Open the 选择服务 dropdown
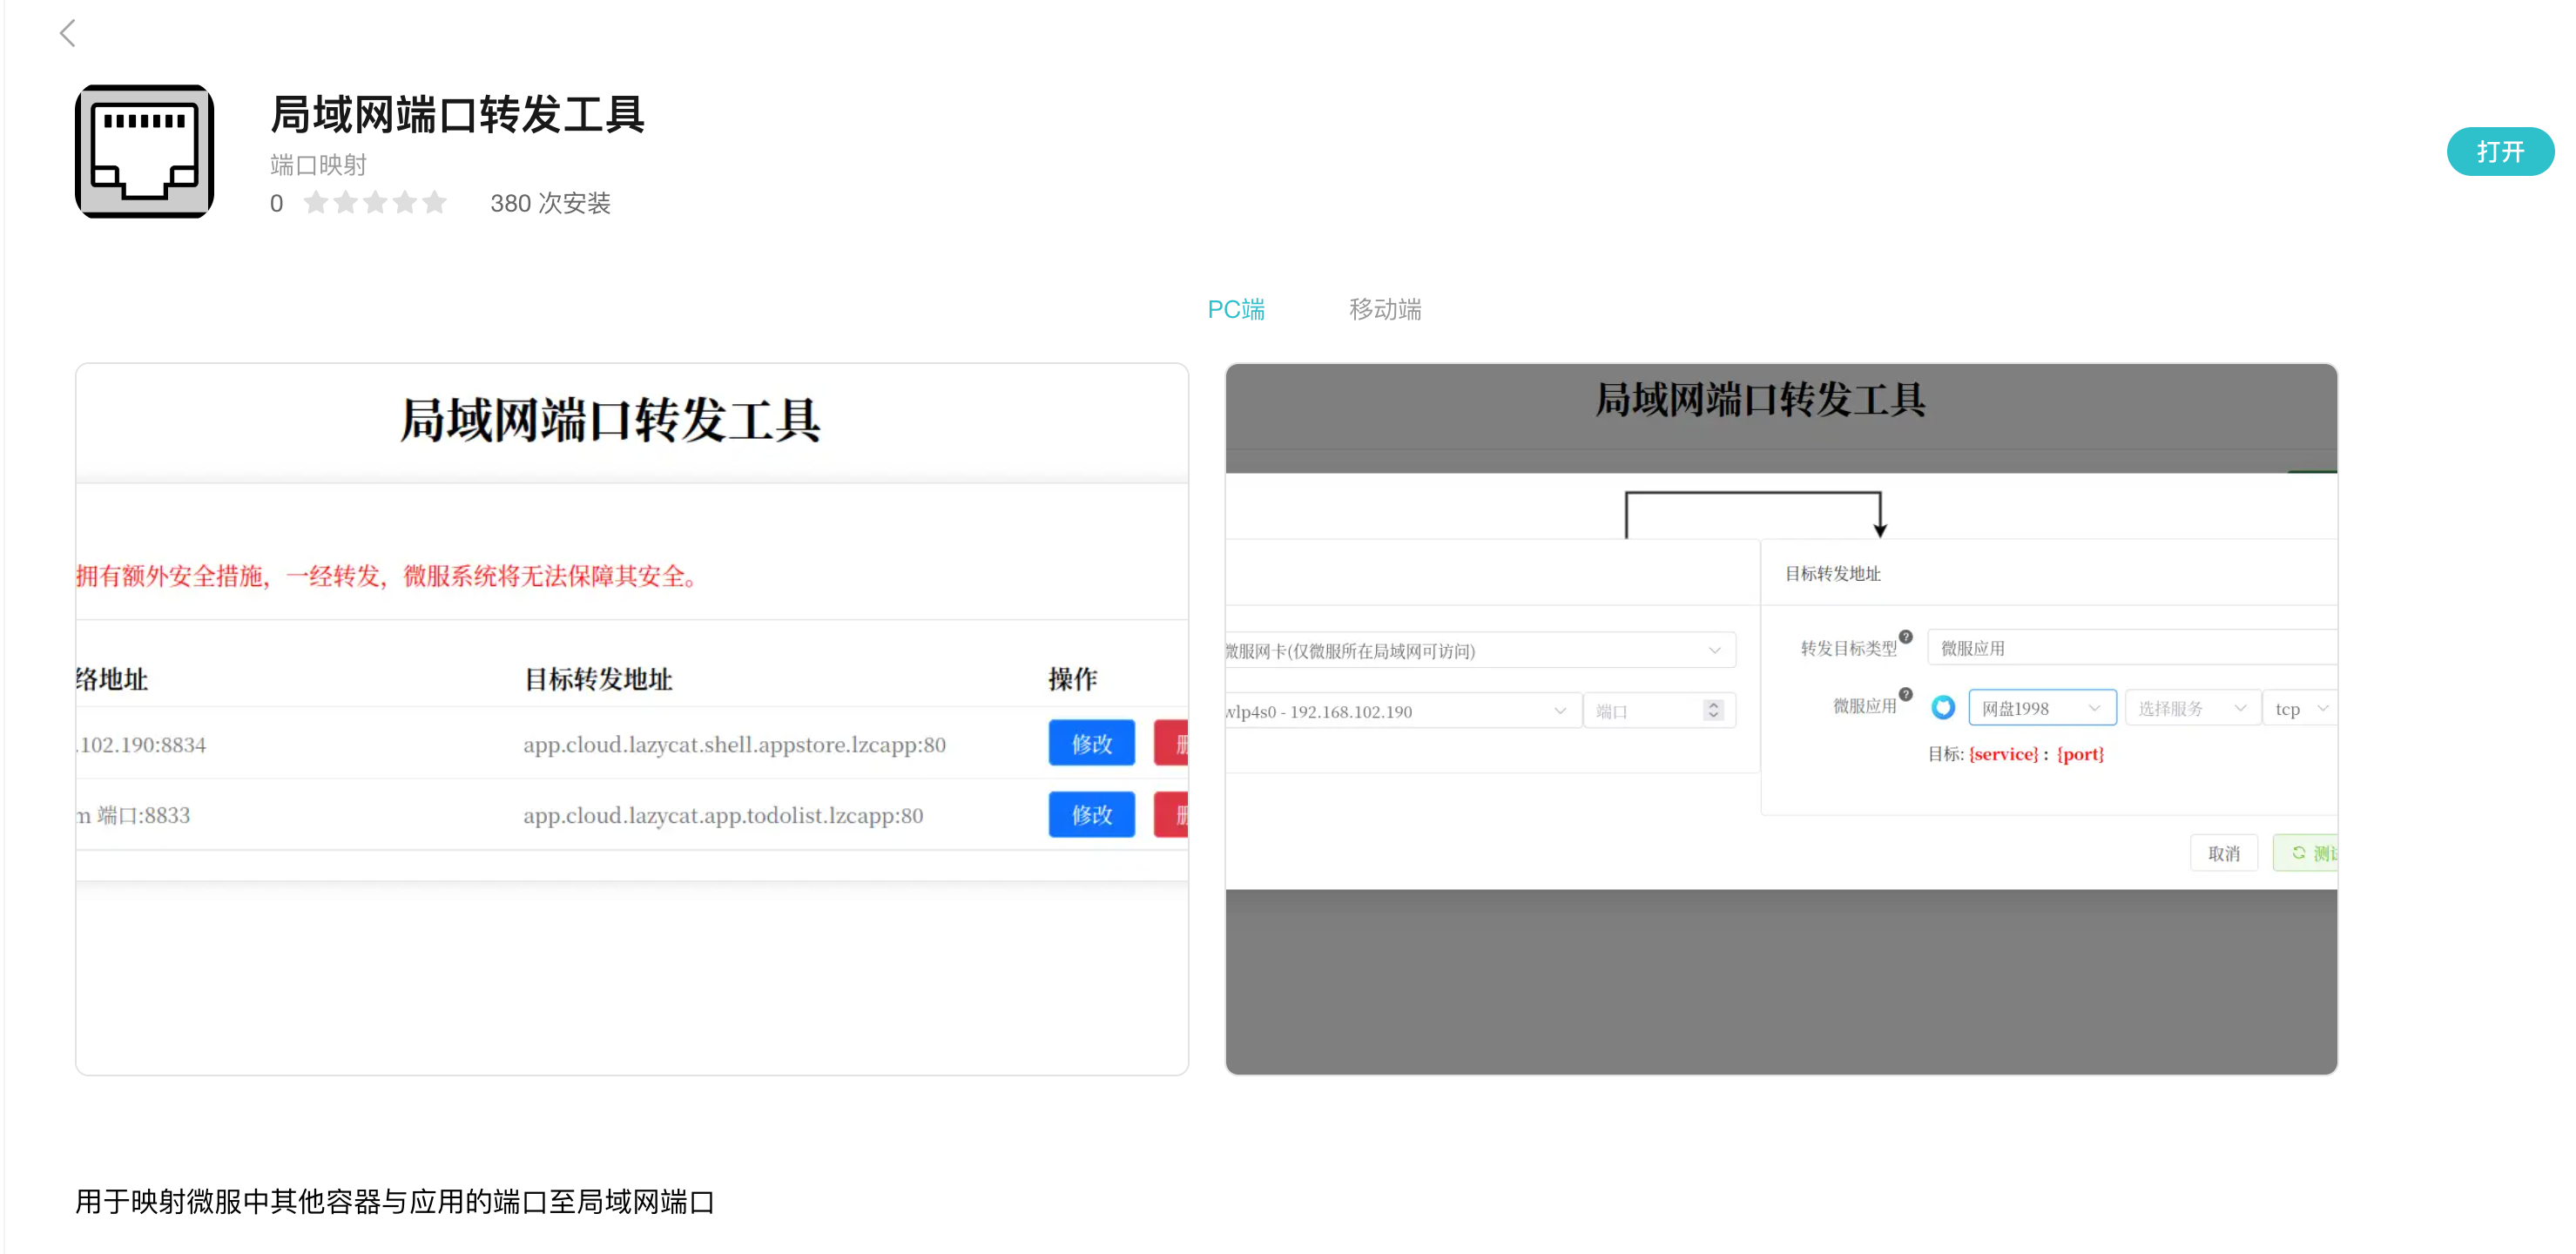The image size is (2576, 1254). 2191,708
